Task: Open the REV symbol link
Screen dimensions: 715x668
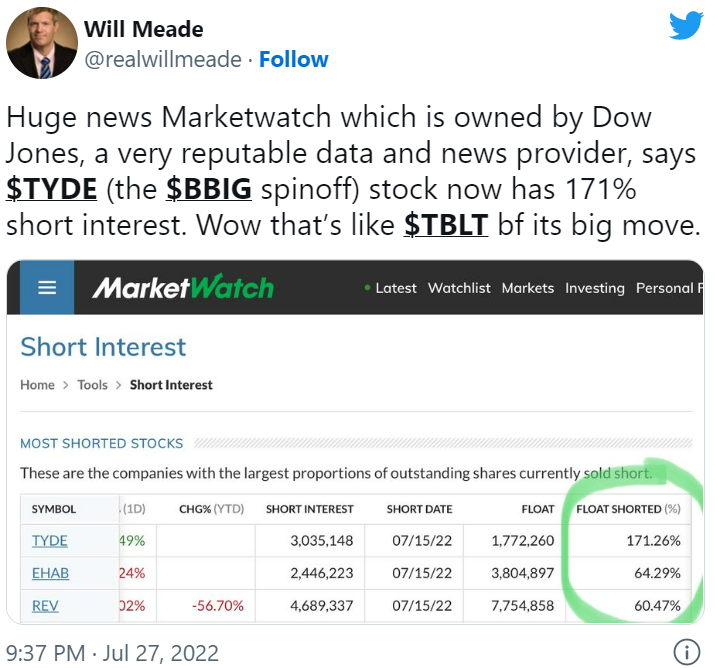Action: click(45, 606)
